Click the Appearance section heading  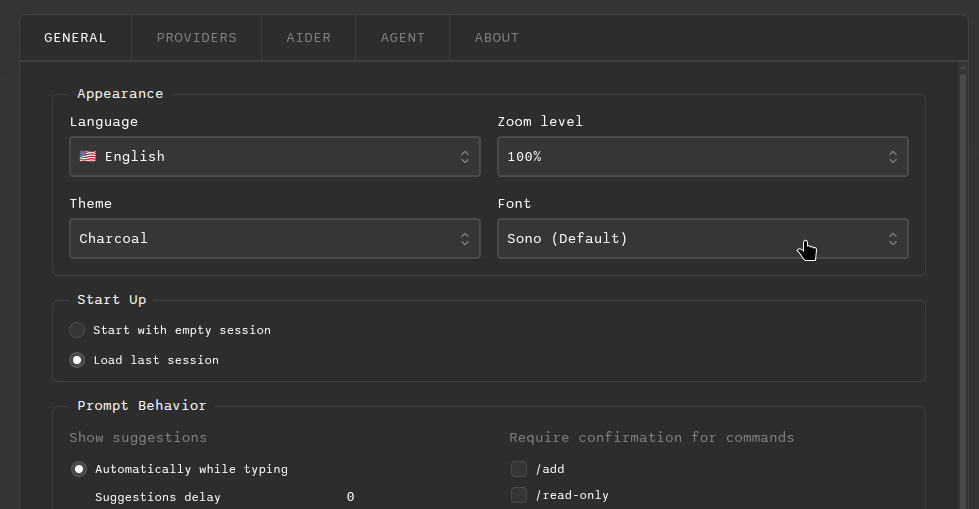[120, 94]
